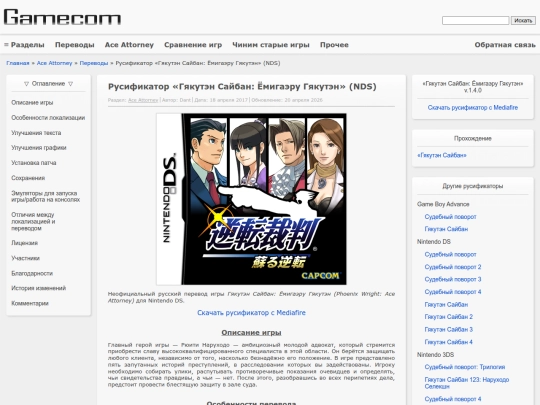Open the Прочее menu item

(x=334, y=45)
